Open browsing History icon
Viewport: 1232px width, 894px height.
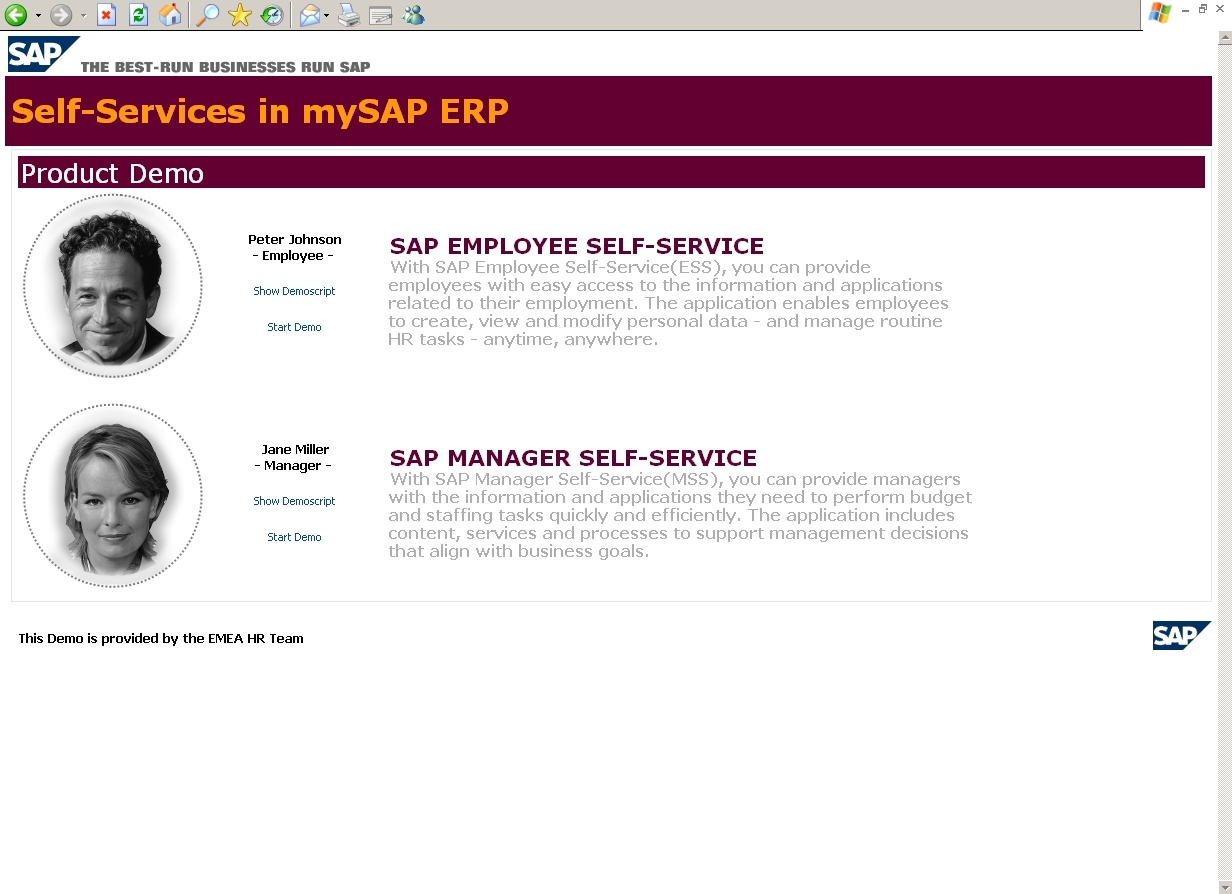[x=271, y=15]
